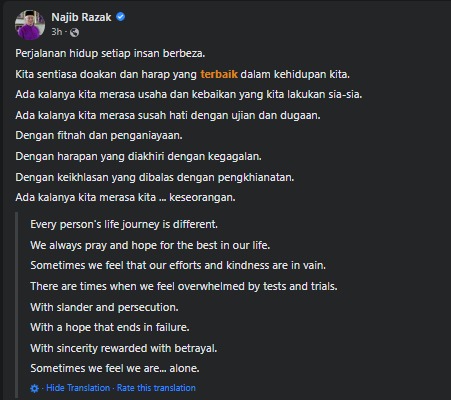The width and height of the screenshot is (451, 400).
Task: Click translated line 'Every person's life journey is different'
Action: tap(124, 224)
